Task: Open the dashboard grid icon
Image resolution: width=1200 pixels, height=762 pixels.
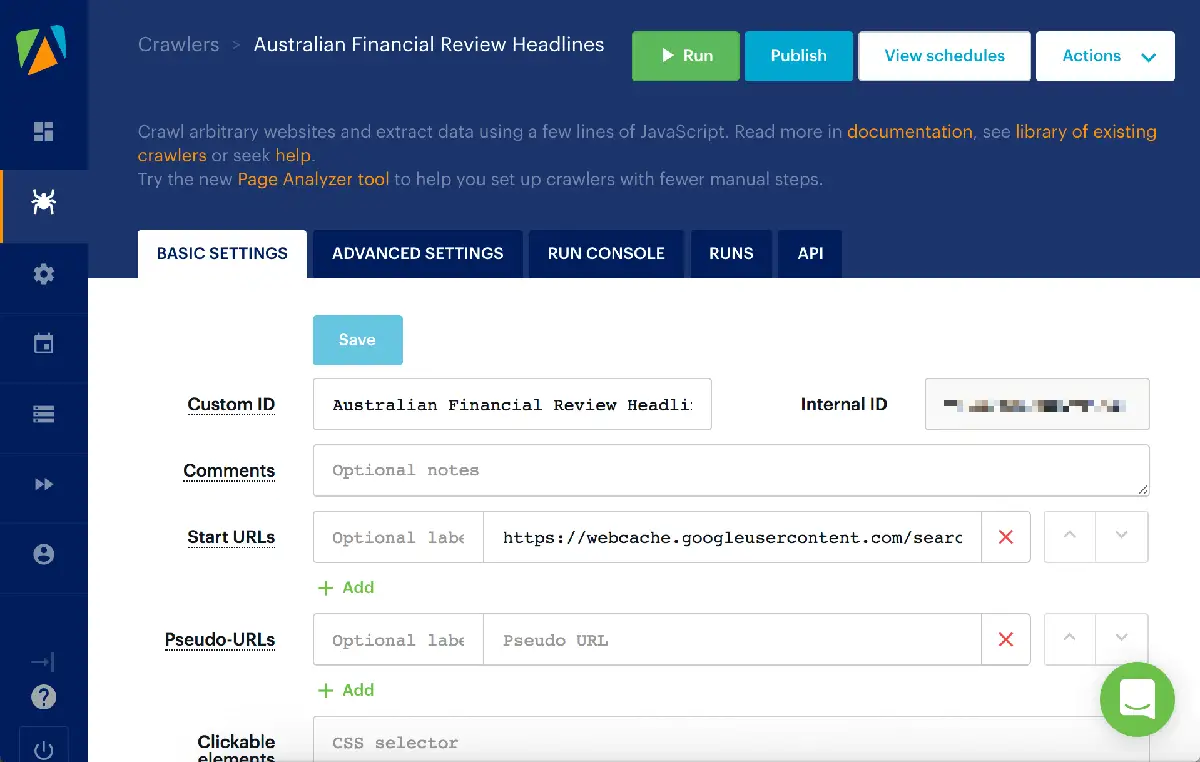Action: point(43,132)
